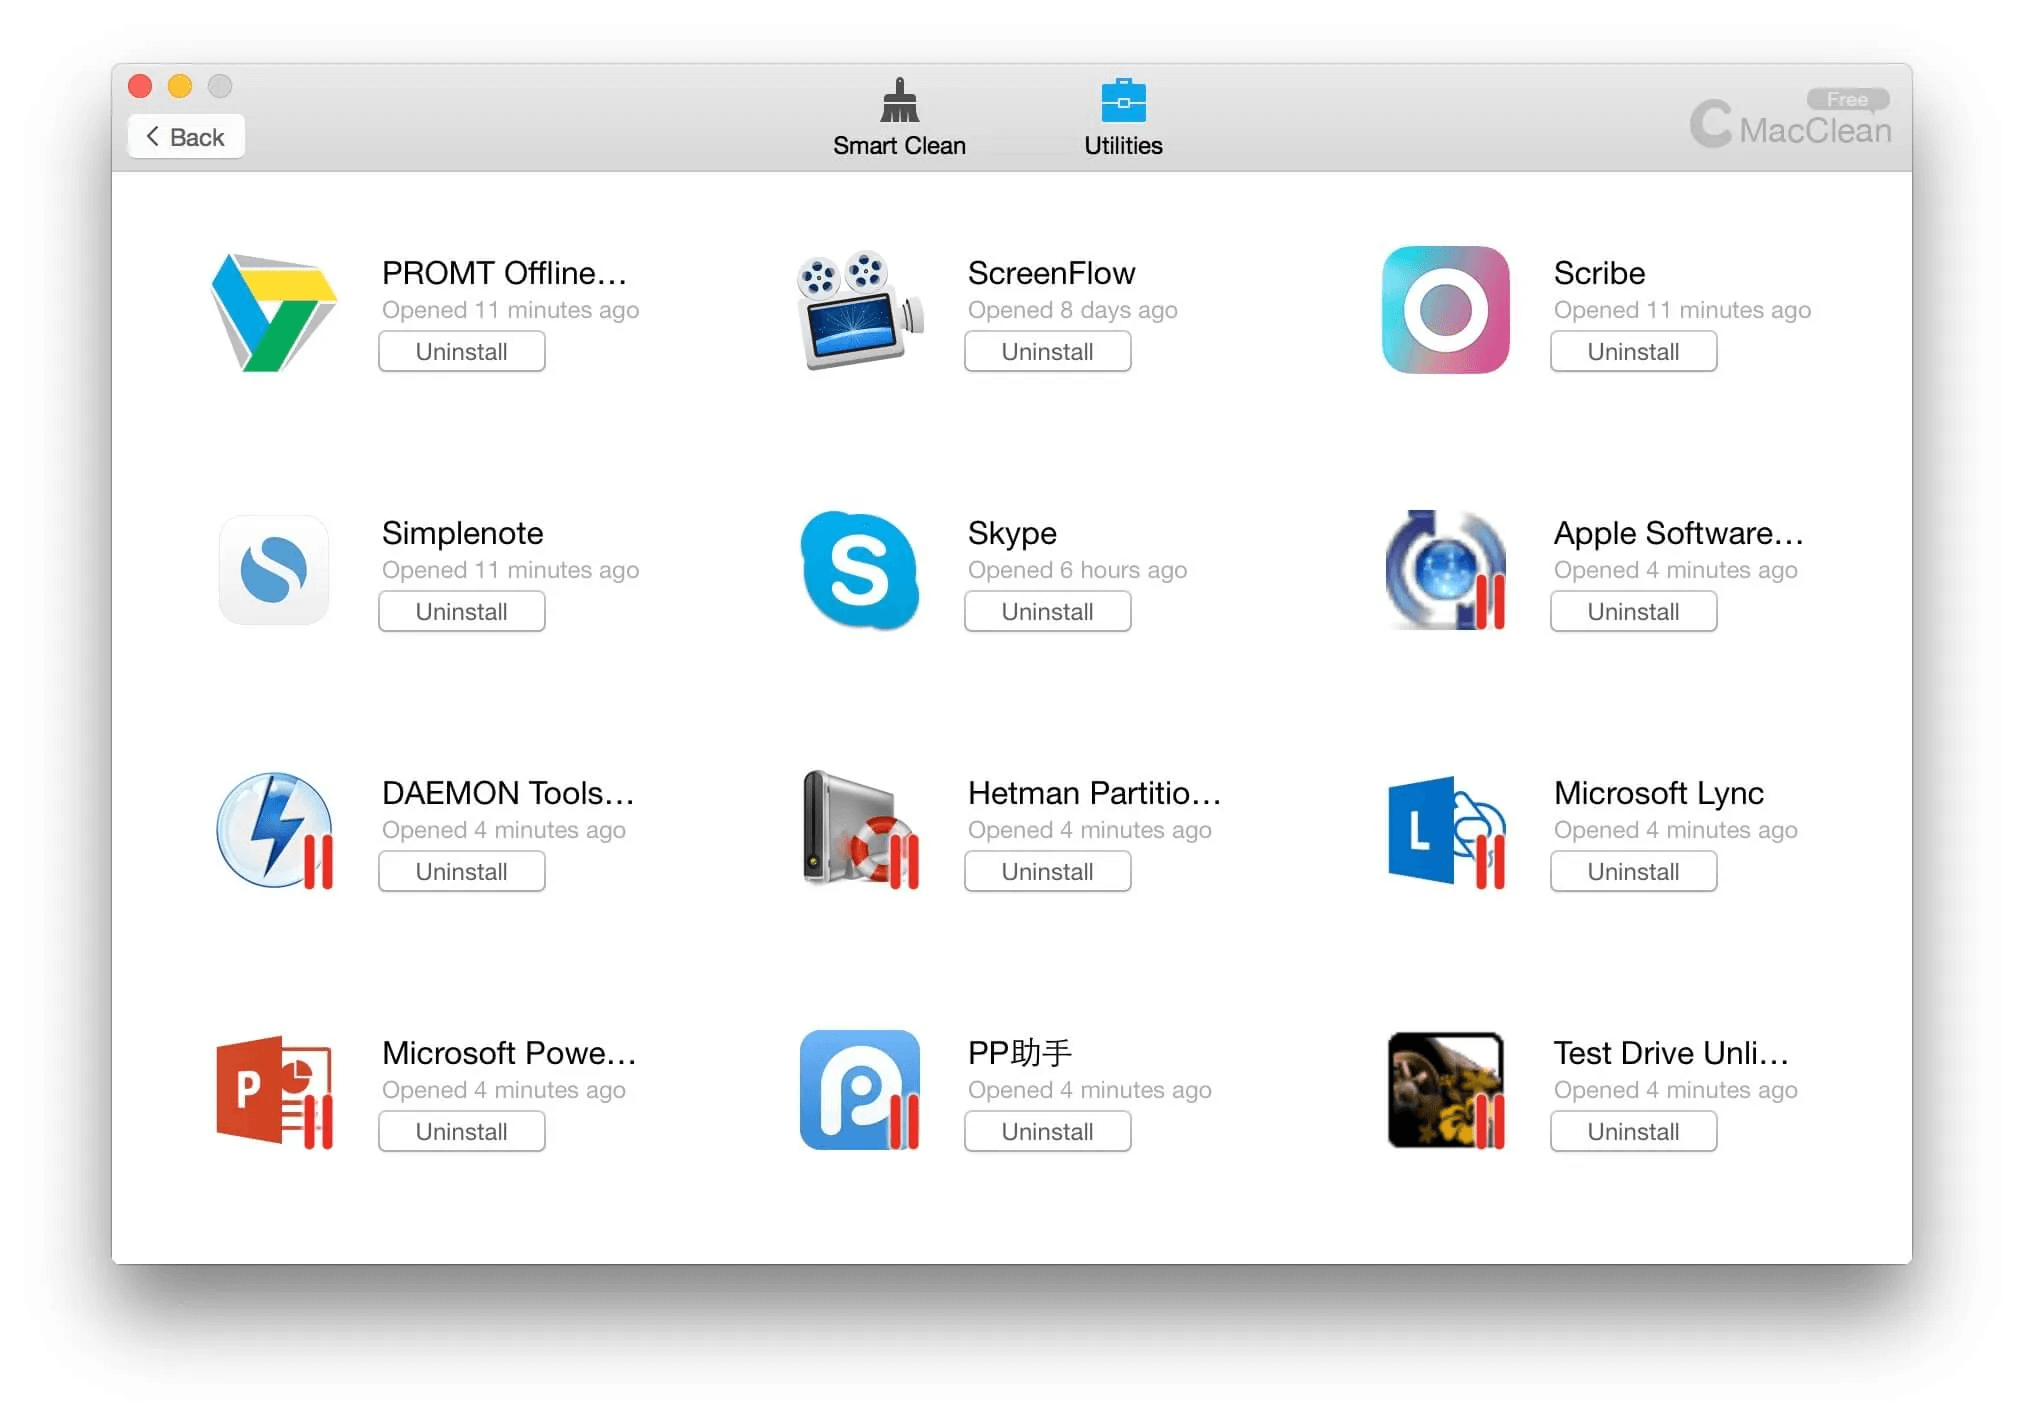Viewport: 2024px width, 1424px height.
Task: Select the Test Drive Unlimited thumbnail
Action: 1445,1090
